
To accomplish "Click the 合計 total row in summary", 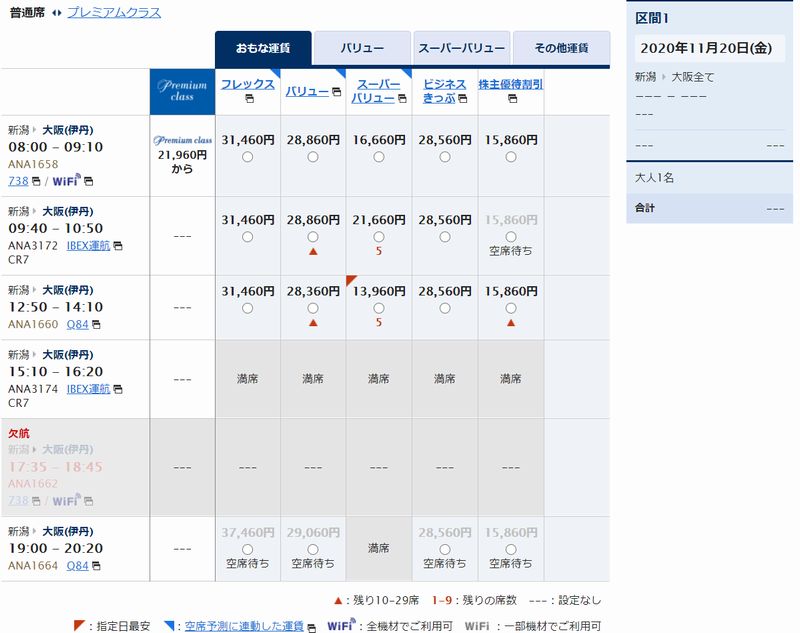I will click(710, 208).
